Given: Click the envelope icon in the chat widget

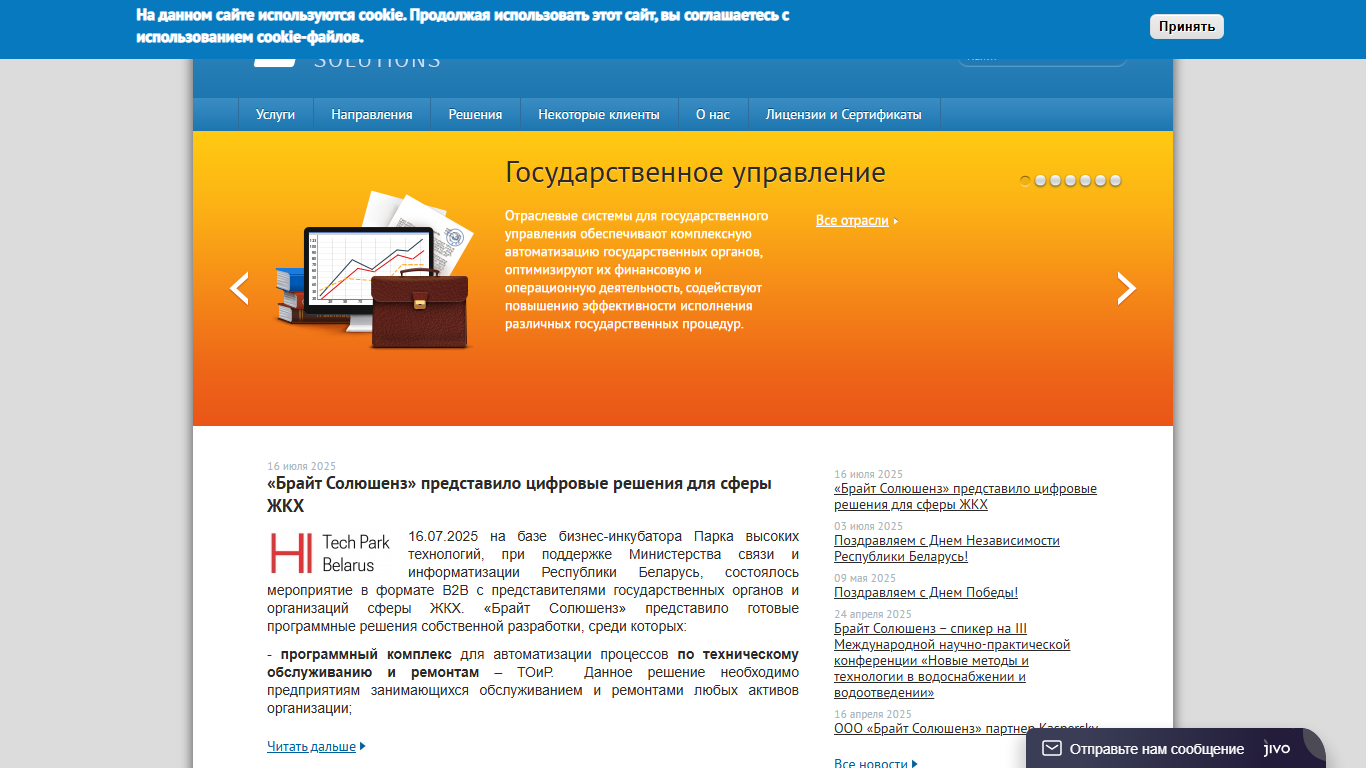Looking at the screenshot, I should click(x=1051, y=748).
